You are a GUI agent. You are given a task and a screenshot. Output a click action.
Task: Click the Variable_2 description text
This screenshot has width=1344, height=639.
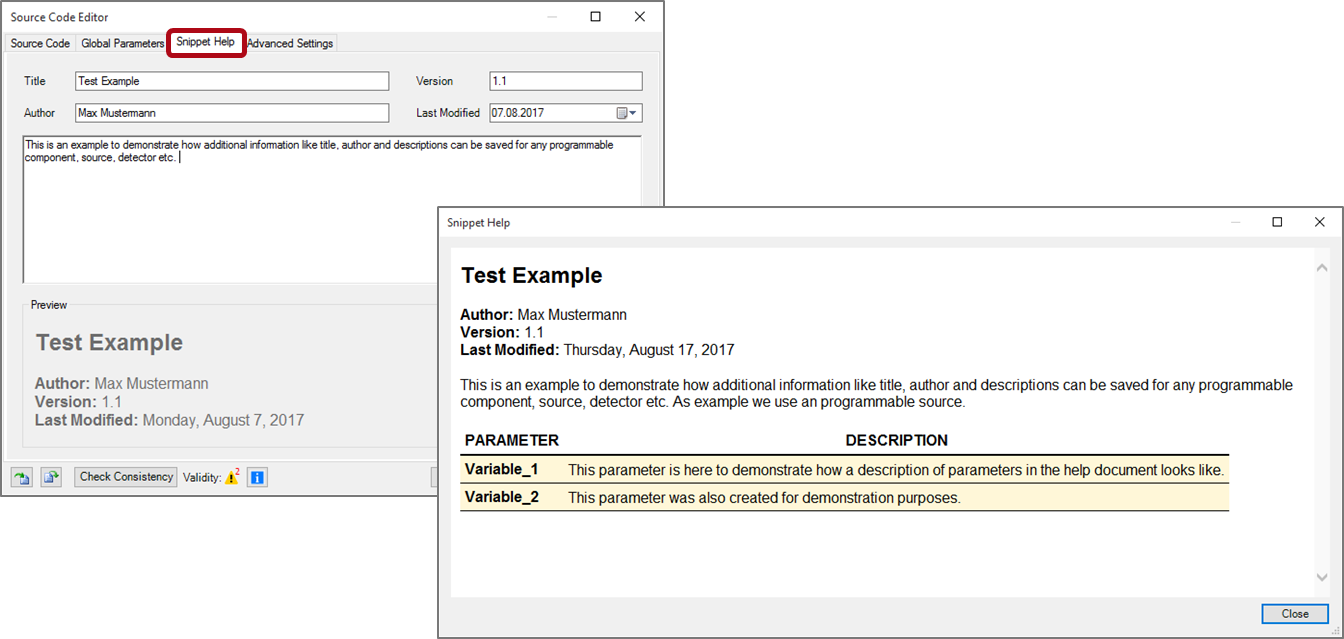point(764,498)
